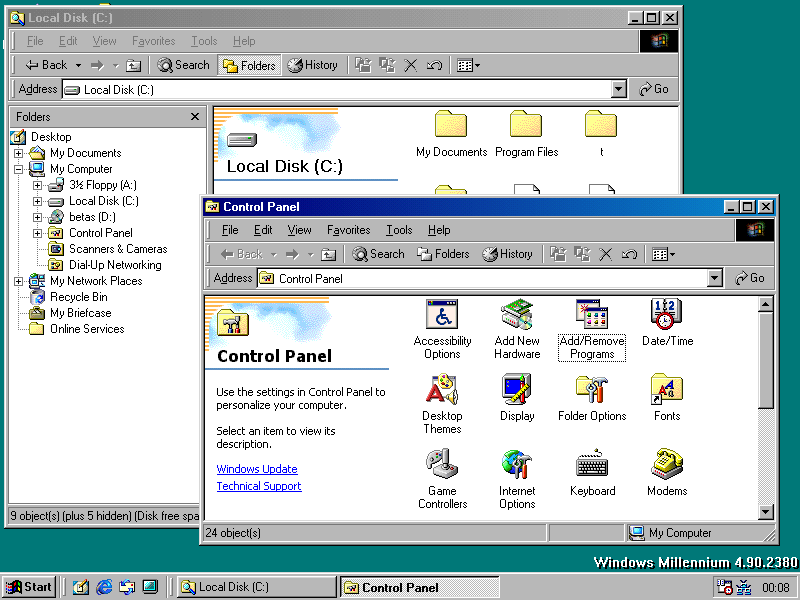Open the Folder Options icon

pyautogui.click(x=592, y=398)
